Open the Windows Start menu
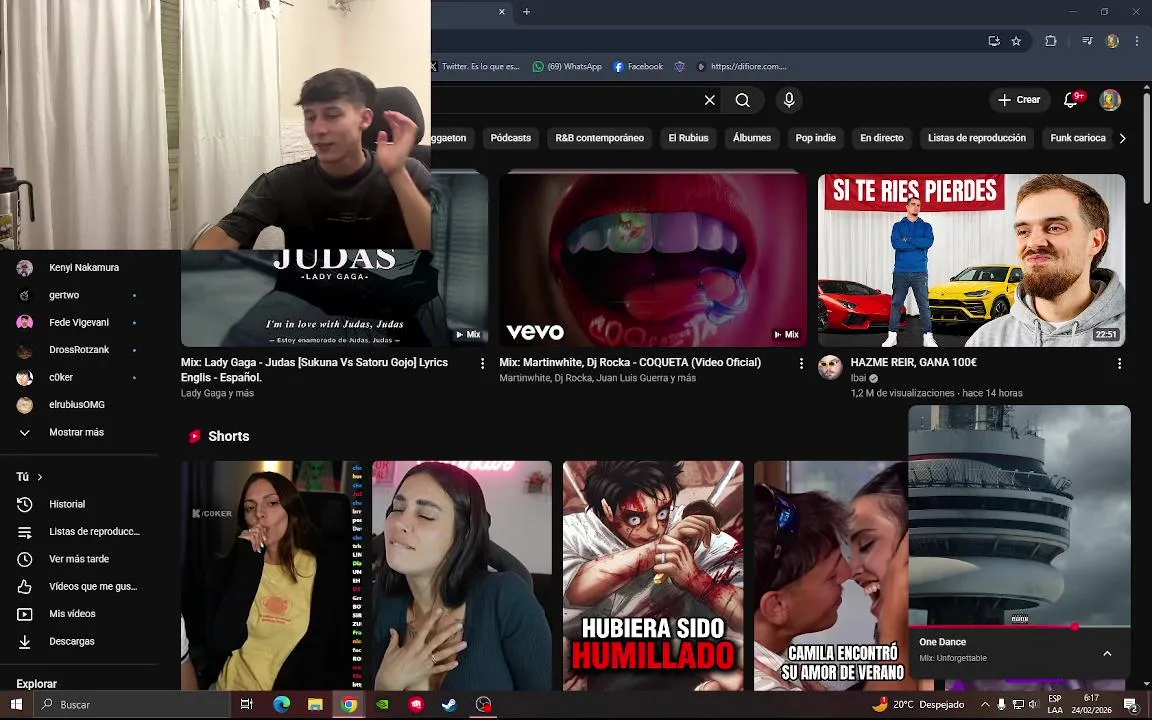The width and height of the screenshot is (1152, 720). tap(16, 705)
